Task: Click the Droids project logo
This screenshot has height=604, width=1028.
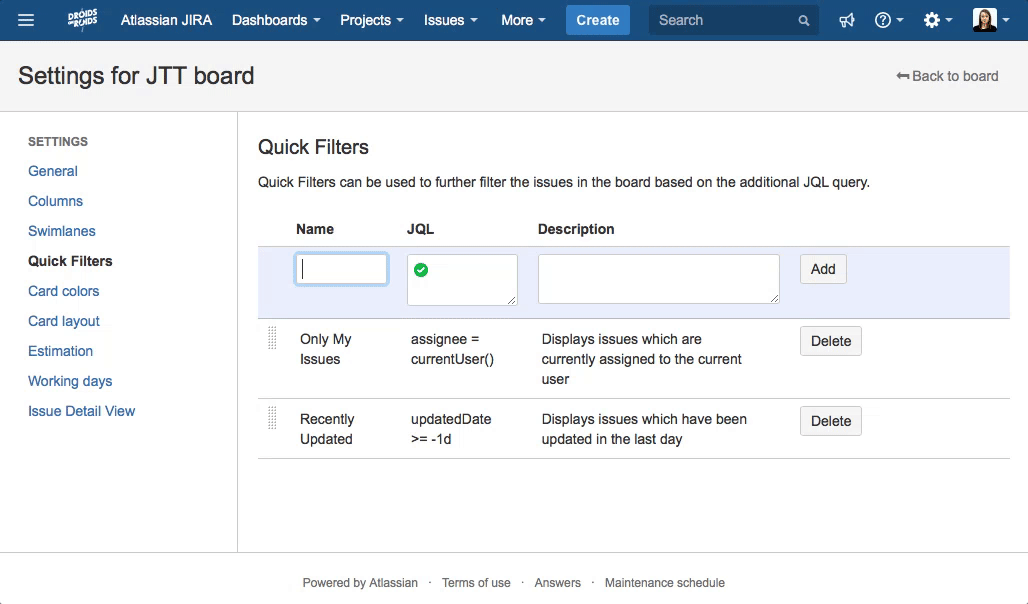Action: pos(82,20)
